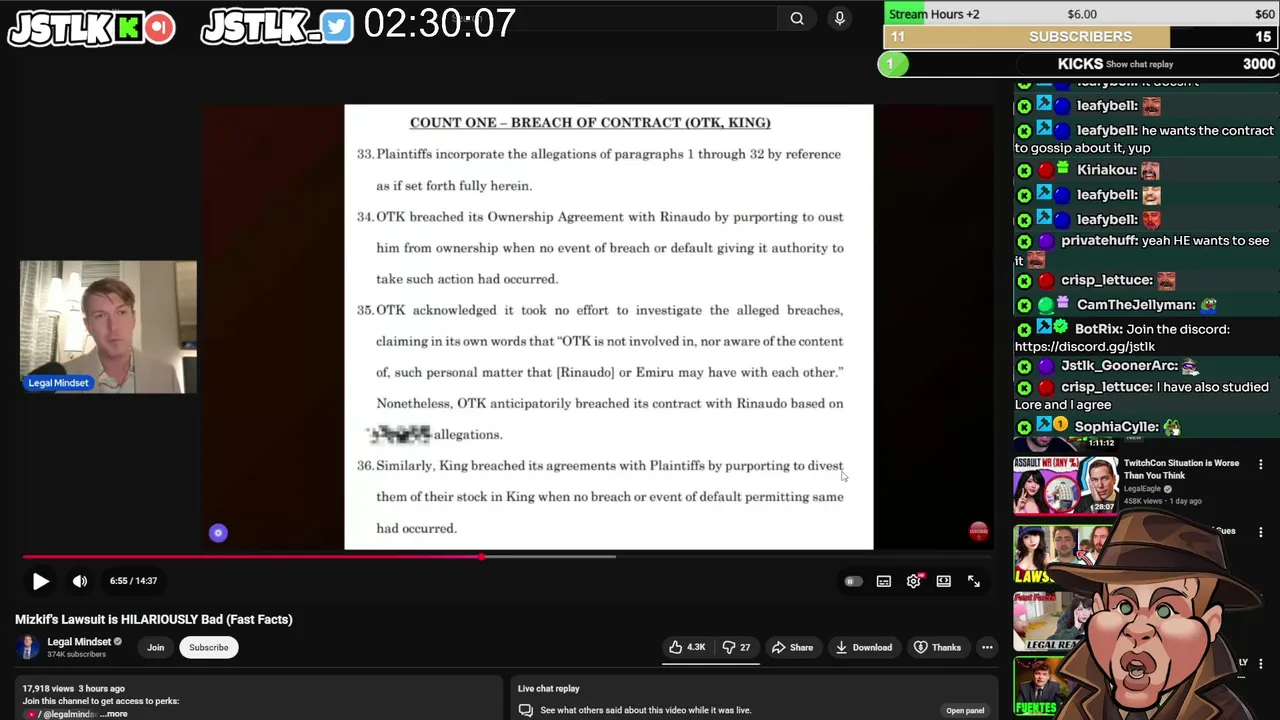Play the paused YouTube video

click(x=40, y=581)
